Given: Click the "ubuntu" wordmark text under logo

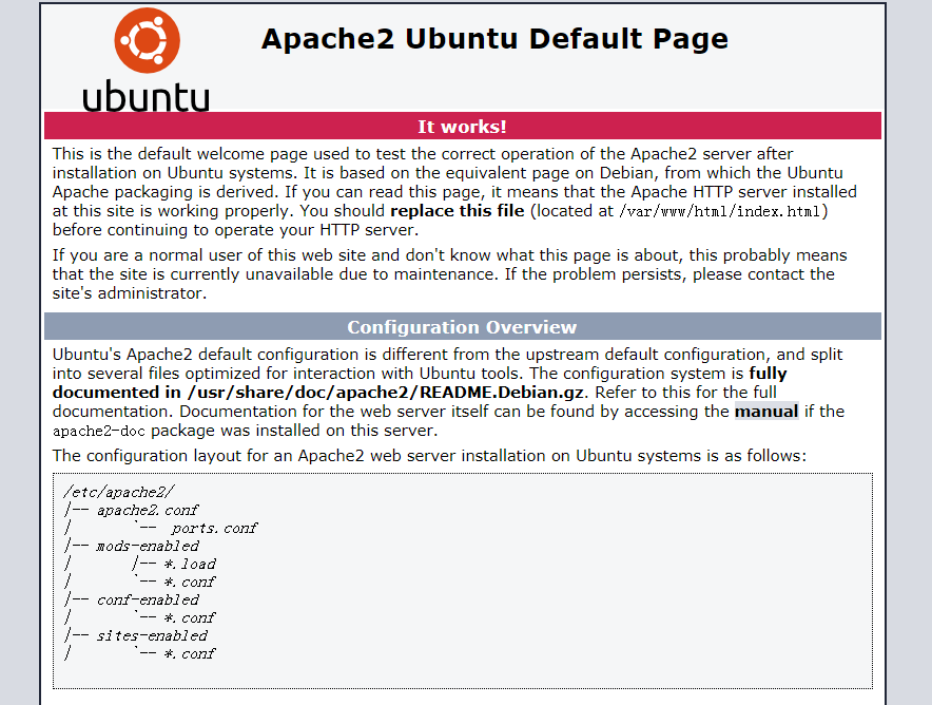Looking at the screenshot, I should point(146,96).
